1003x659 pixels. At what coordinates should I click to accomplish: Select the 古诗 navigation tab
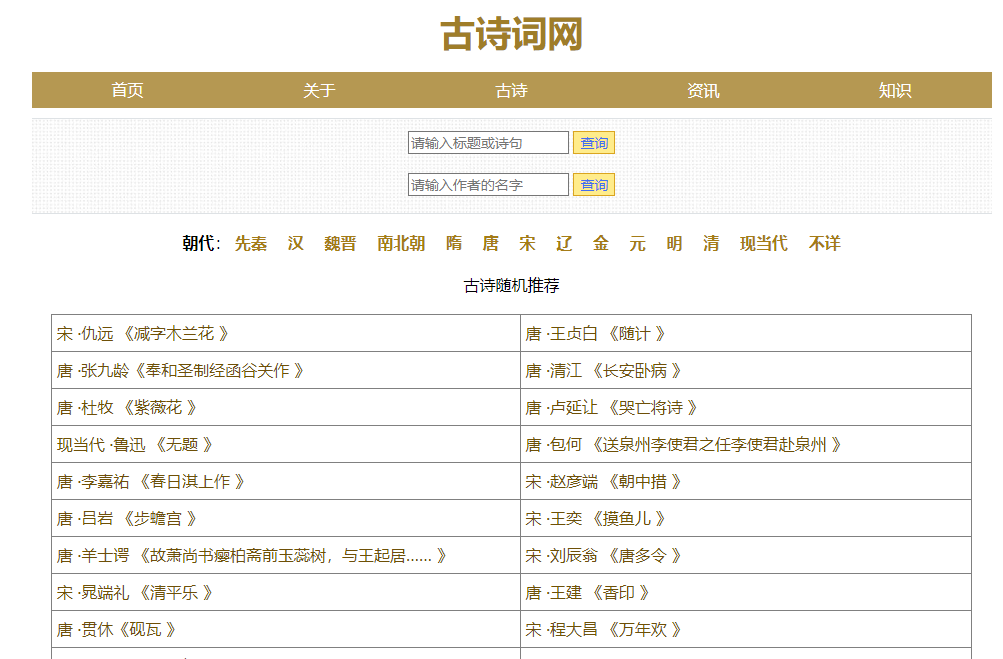click(x=511, y=91)
